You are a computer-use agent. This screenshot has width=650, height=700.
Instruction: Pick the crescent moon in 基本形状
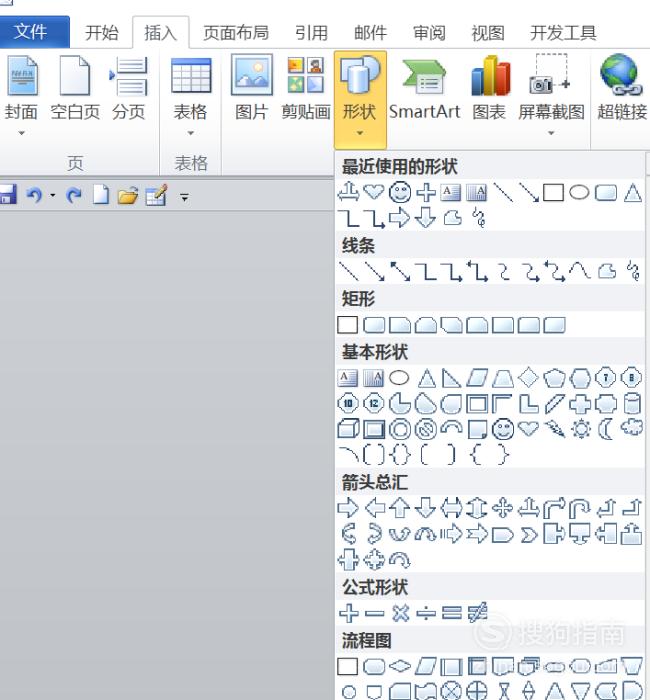point(606,429)
